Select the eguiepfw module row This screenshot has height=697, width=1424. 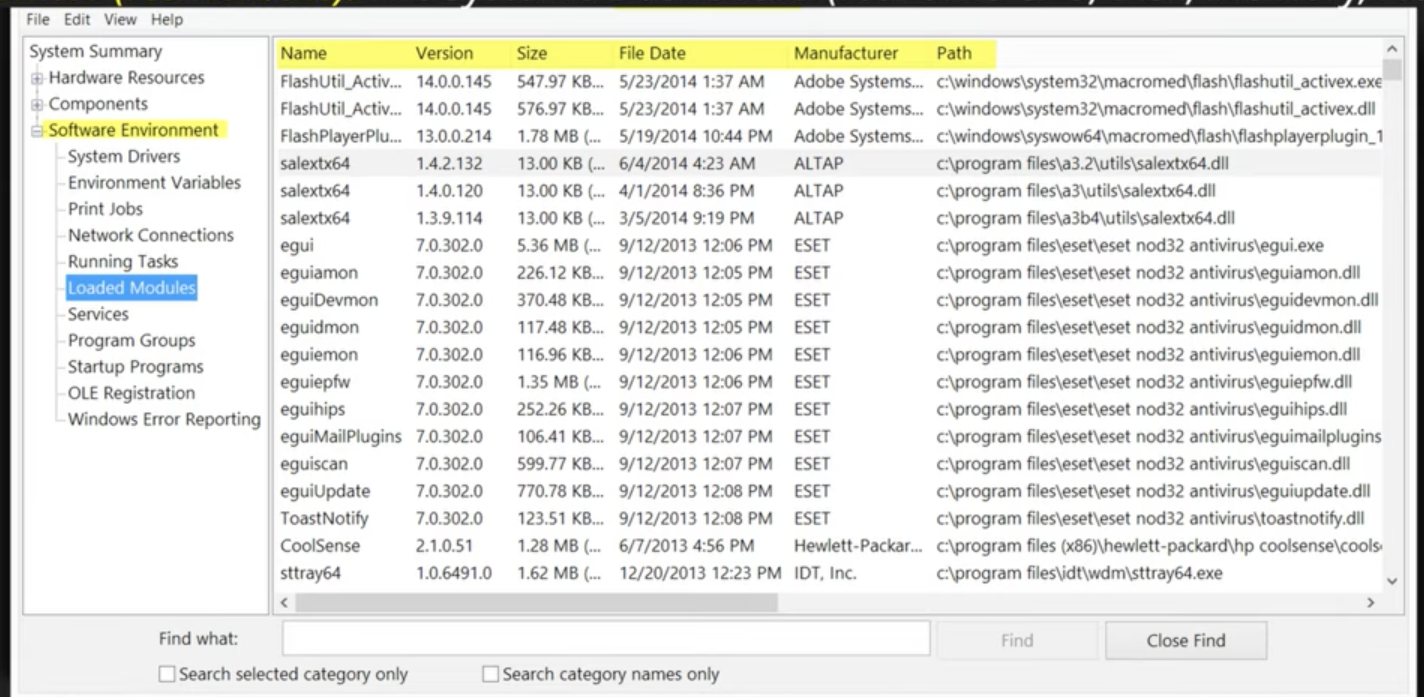pos(829,382)
